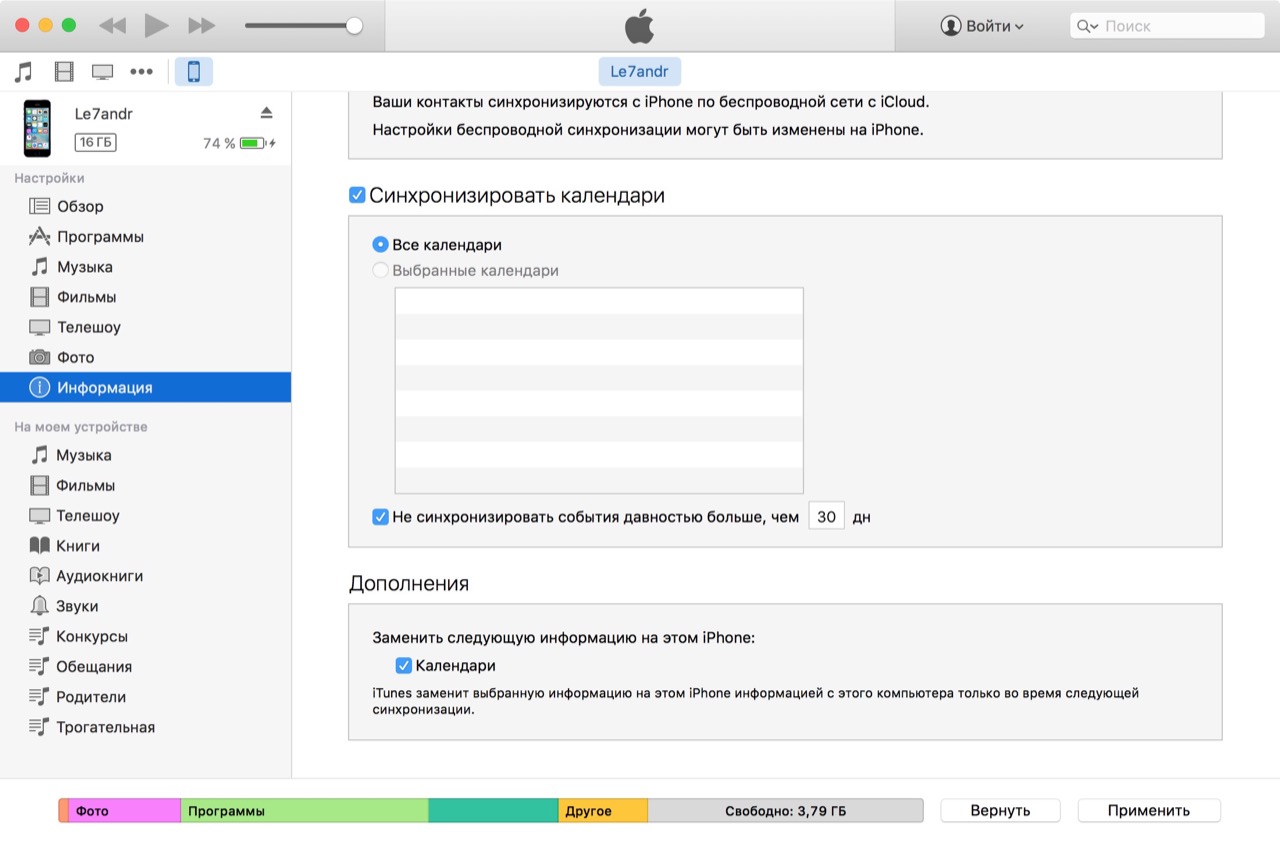This screenshot has width=1280, height=843.
Task: Expand search options magnifier dropdown
Action: coord(1087,27)
